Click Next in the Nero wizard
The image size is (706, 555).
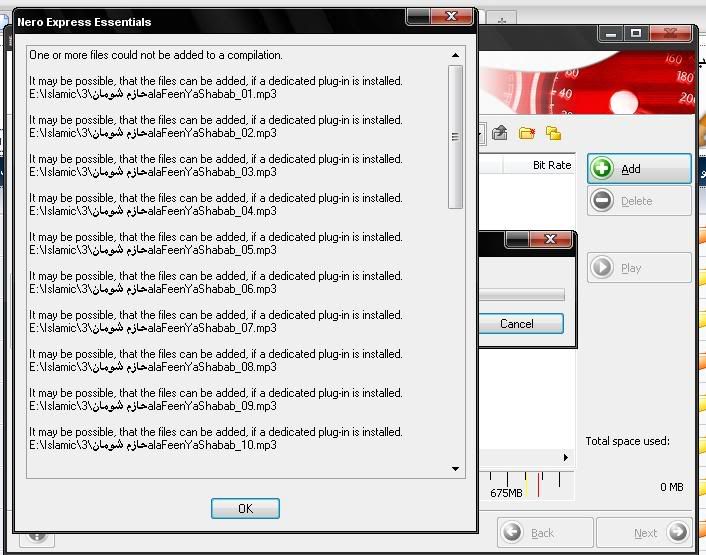(644, 532)
